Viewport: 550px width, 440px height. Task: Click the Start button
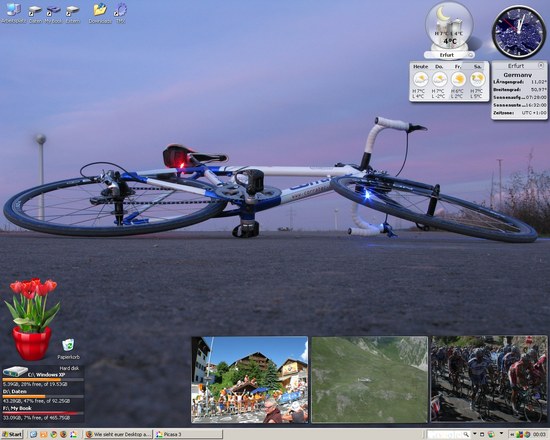tap(12, 434)
